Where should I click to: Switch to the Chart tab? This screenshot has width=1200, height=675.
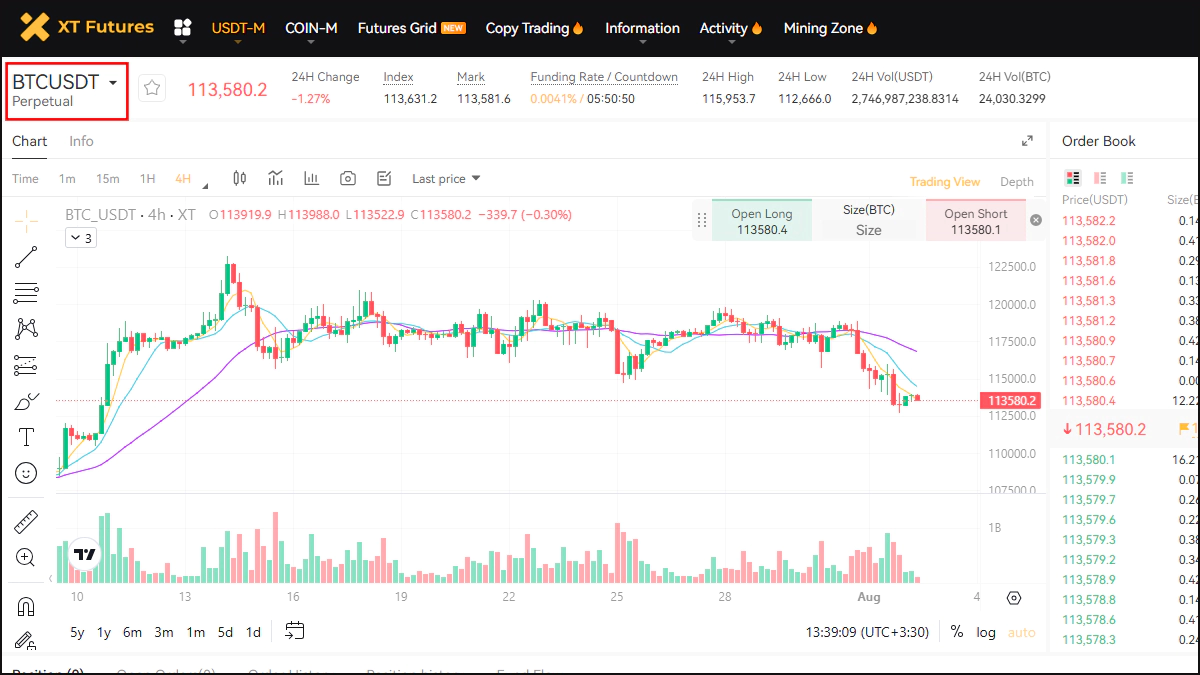(x=29, y=141)
